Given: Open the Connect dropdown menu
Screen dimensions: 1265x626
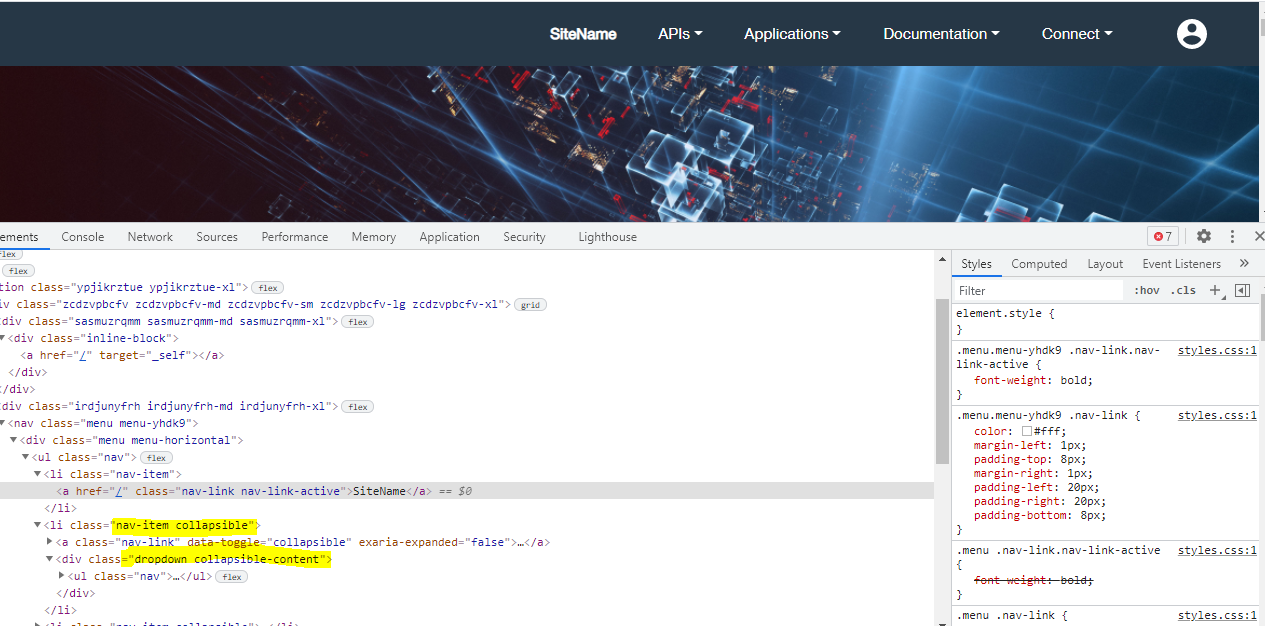Looking at the screenshot, I should (x=1077, y=34).
